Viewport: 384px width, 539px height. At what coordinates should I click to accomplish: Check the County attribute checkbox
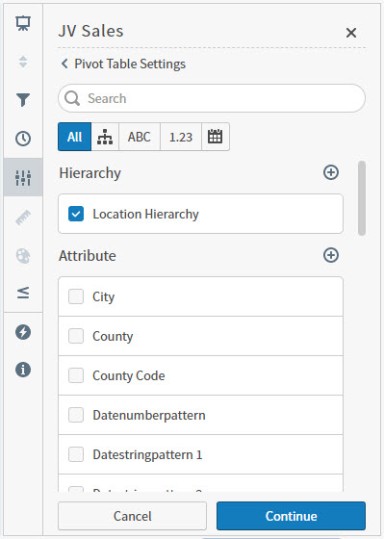pos(76,336)
